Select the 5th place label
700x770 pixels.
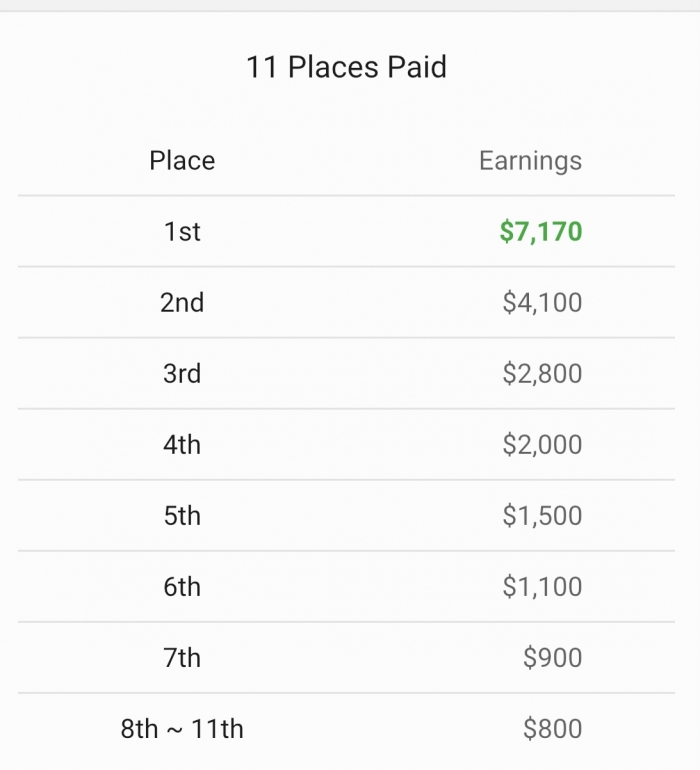182,516
